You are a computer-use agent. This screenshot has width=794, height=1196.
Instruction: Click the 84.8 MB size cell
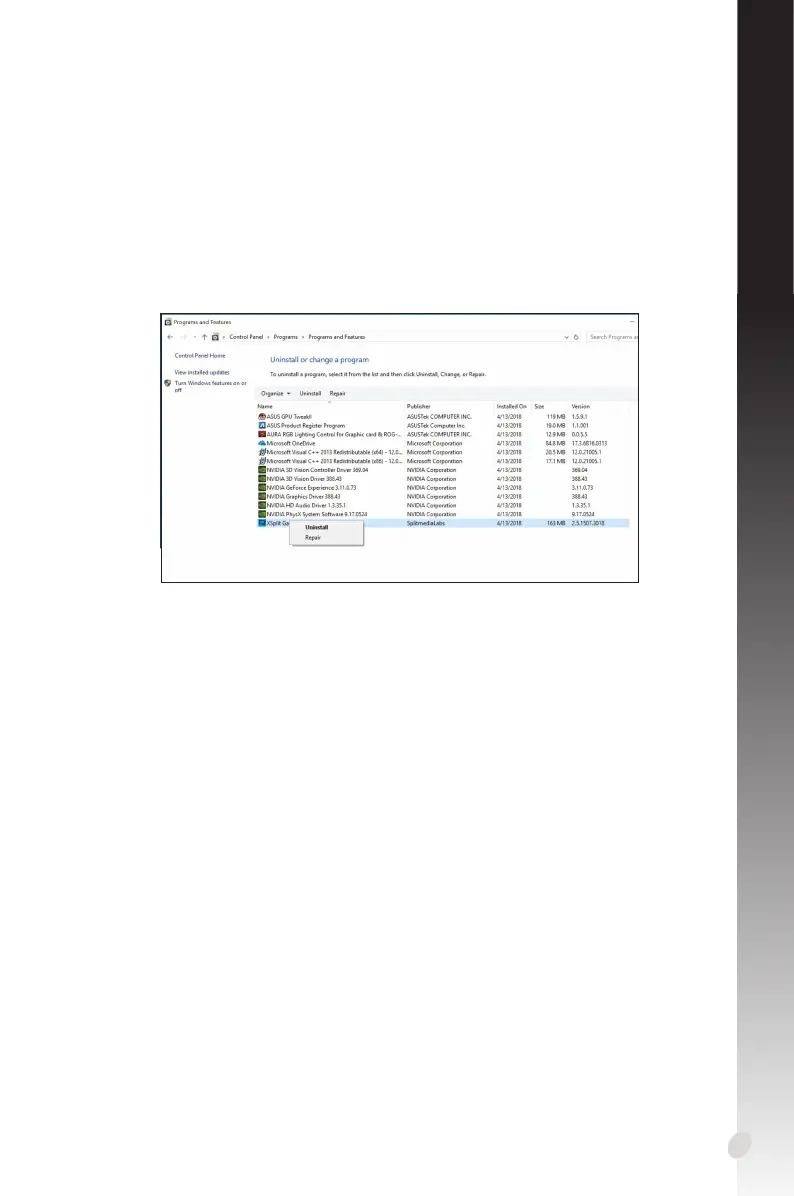[555, 443]
